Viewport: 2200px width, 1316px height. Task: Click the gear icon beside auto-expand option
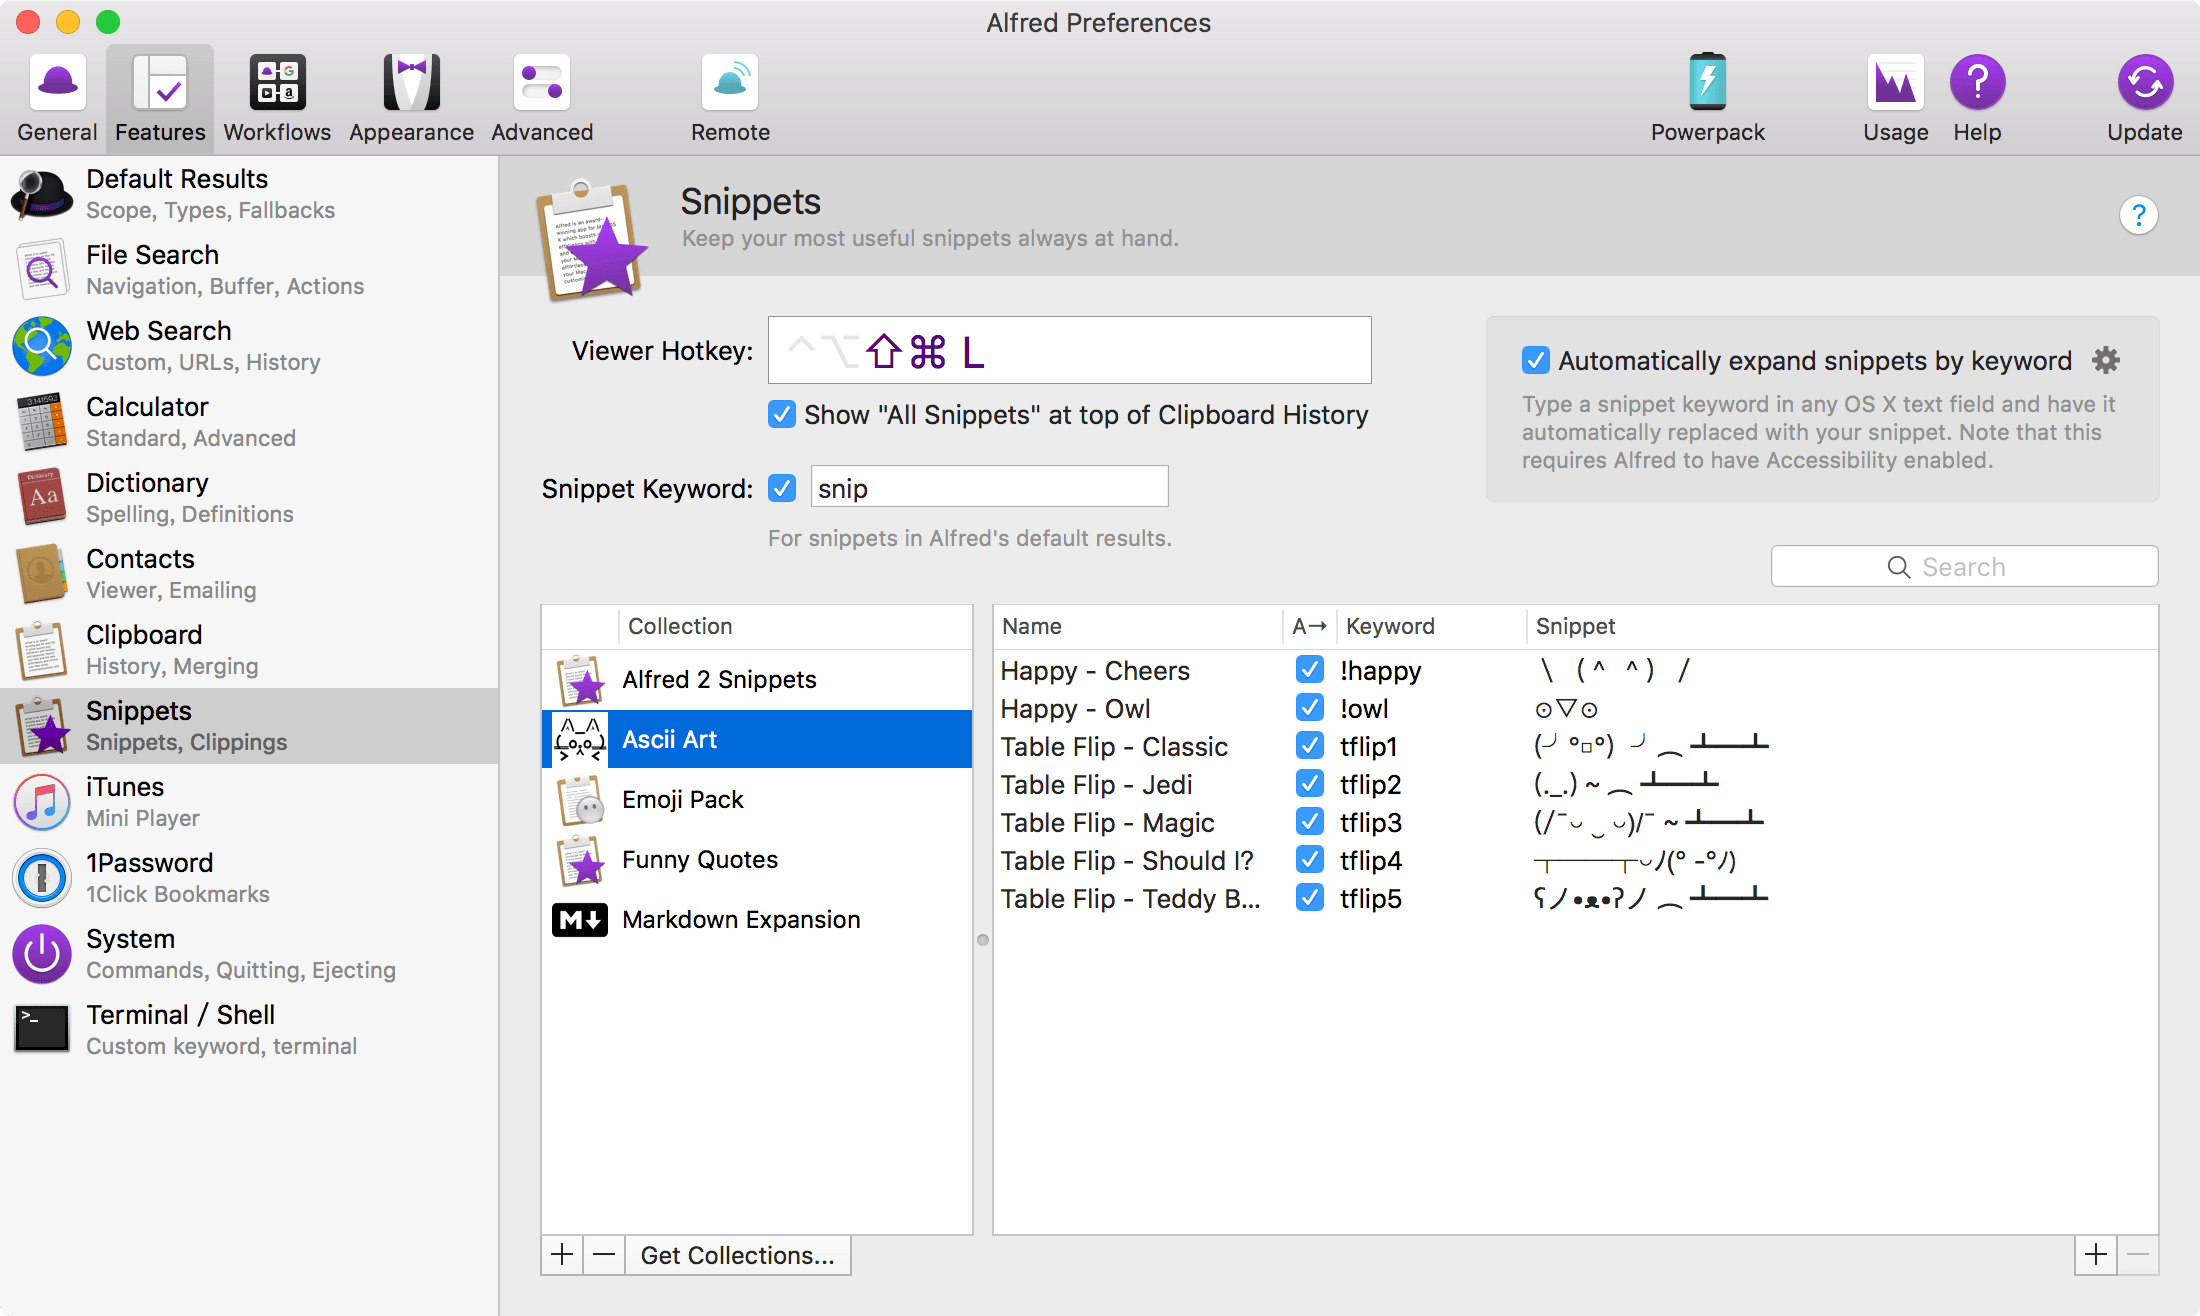pyautogui.click(x=2106, y=360)
